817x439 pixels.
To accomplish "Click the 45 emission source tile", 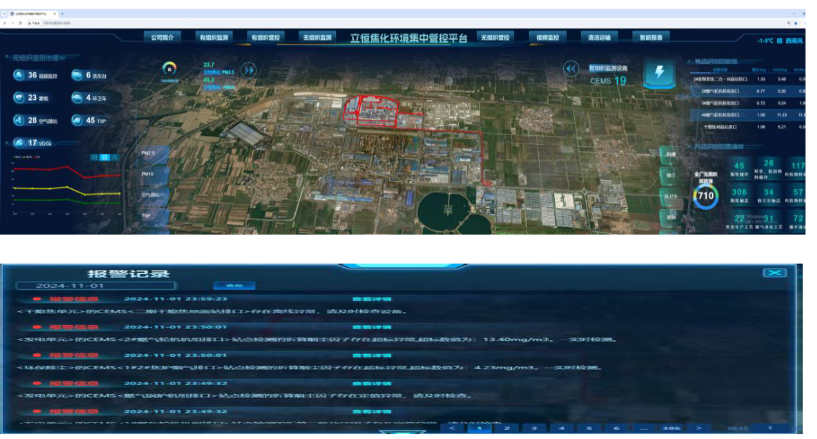I will (x=739, y=169).
